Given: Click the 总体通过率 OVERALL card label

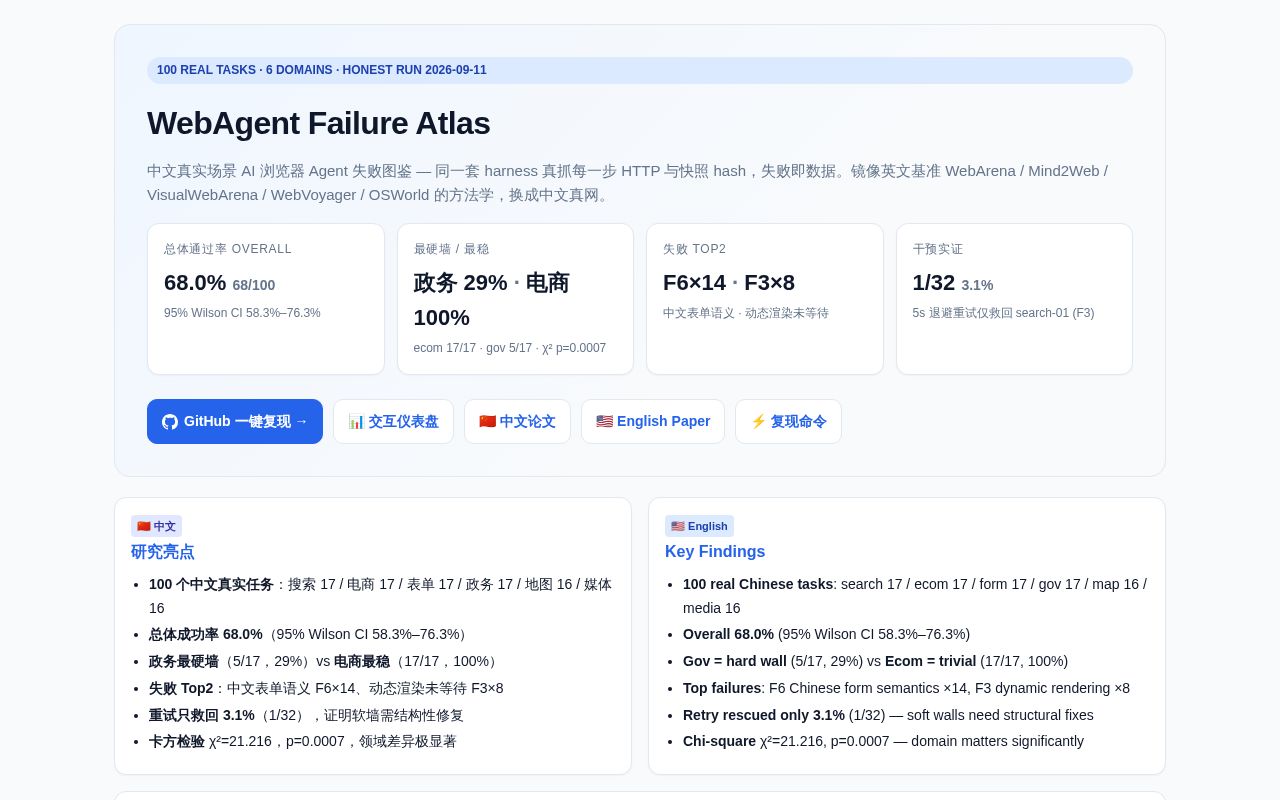Looking at the screenshot, I should [x=228, y=249].
